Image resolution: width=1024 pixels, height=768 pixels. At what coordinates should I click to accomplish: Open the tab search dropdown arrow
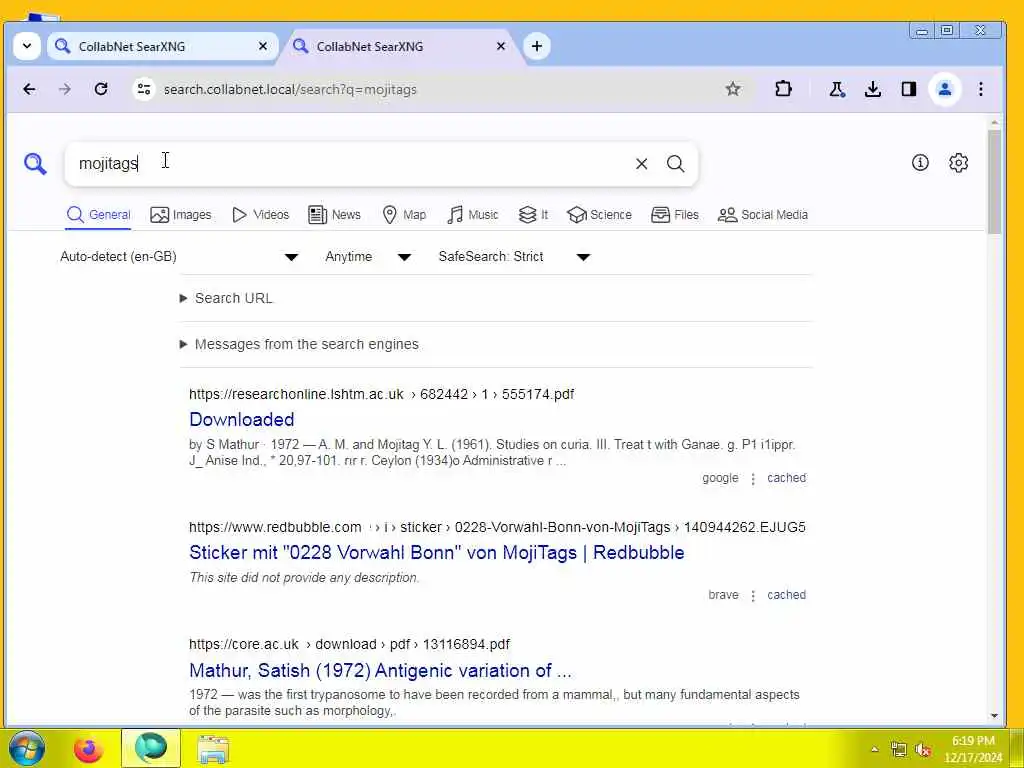[27, 46]
